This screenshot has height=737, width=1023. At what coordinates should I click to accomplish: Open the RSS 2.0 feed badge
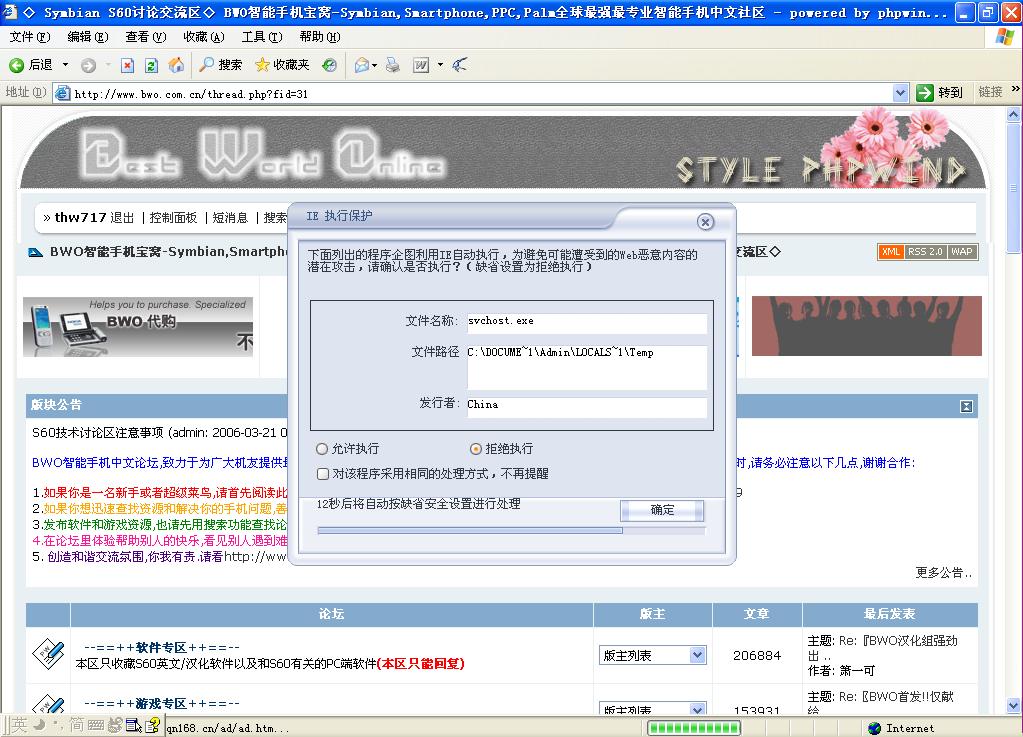point(925,252)
